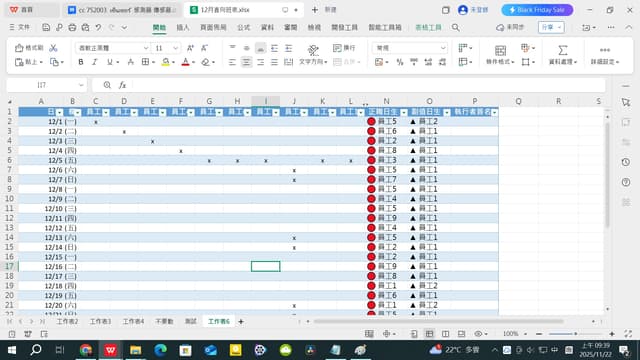The height and width of the screenshot is (360, 640).
Task: Open the Insert ribbon tab
Action: click(182, 27)
